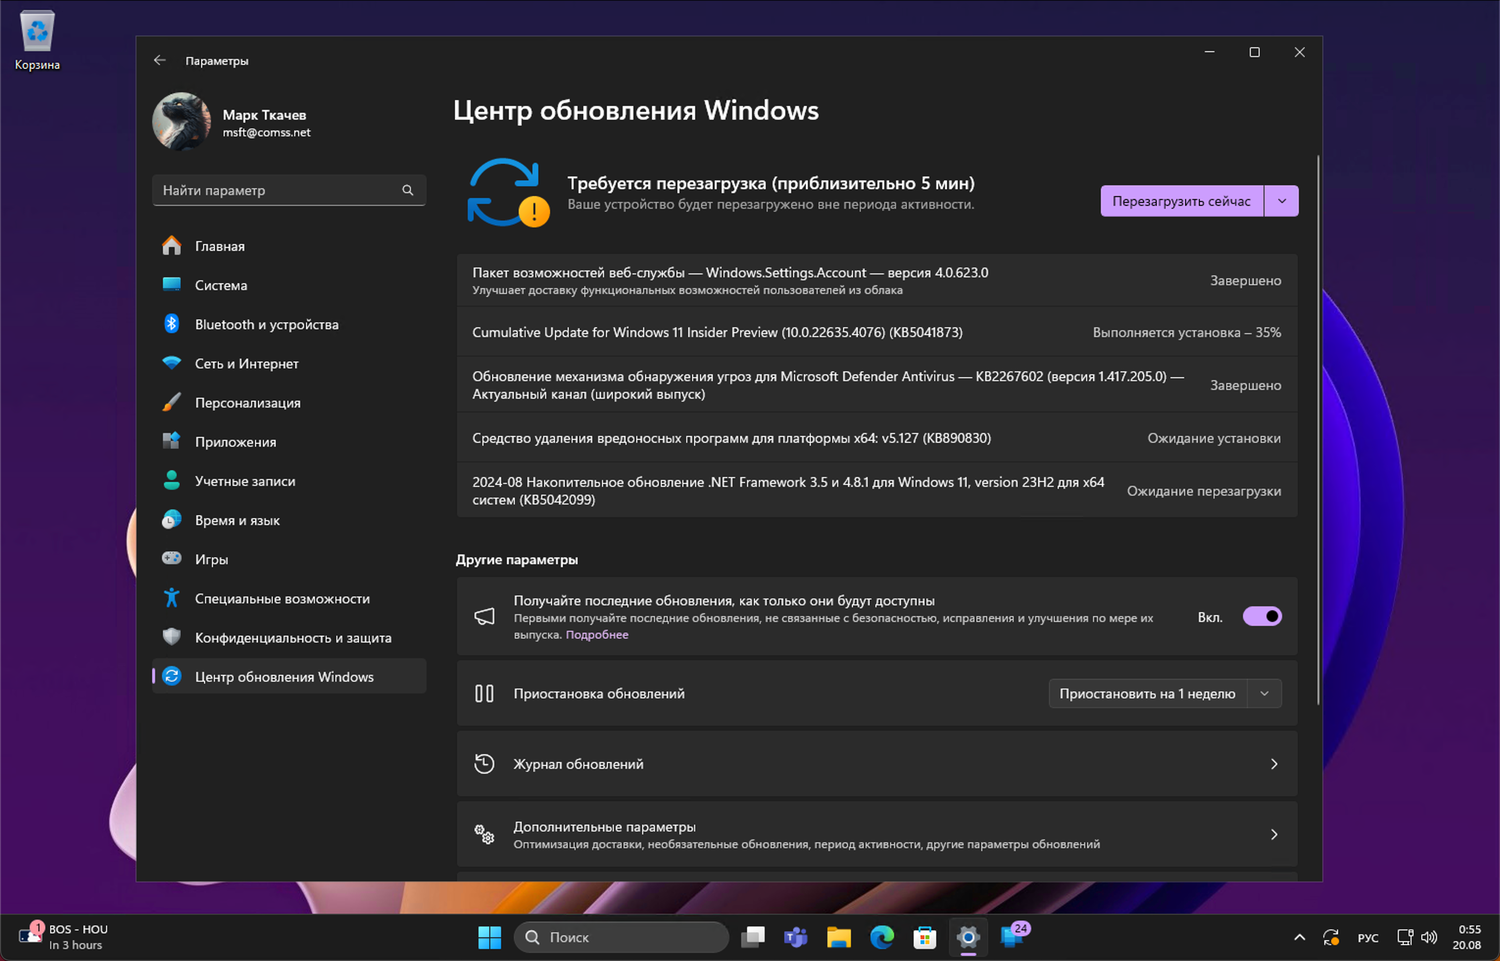Open the Подробнее link
The height and width of the screenshot is (961, 1500).
(597, 635)
